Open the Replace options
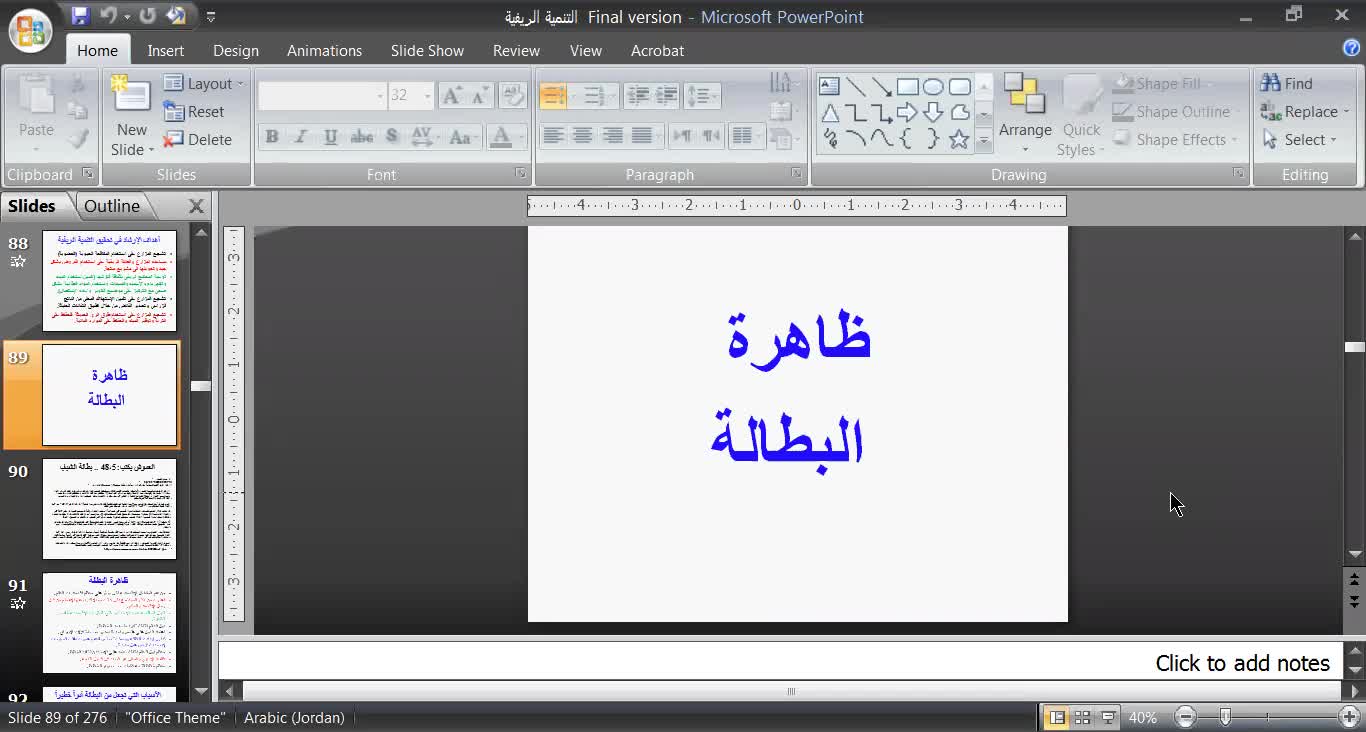1366x732 pixels. point(1305,111)
